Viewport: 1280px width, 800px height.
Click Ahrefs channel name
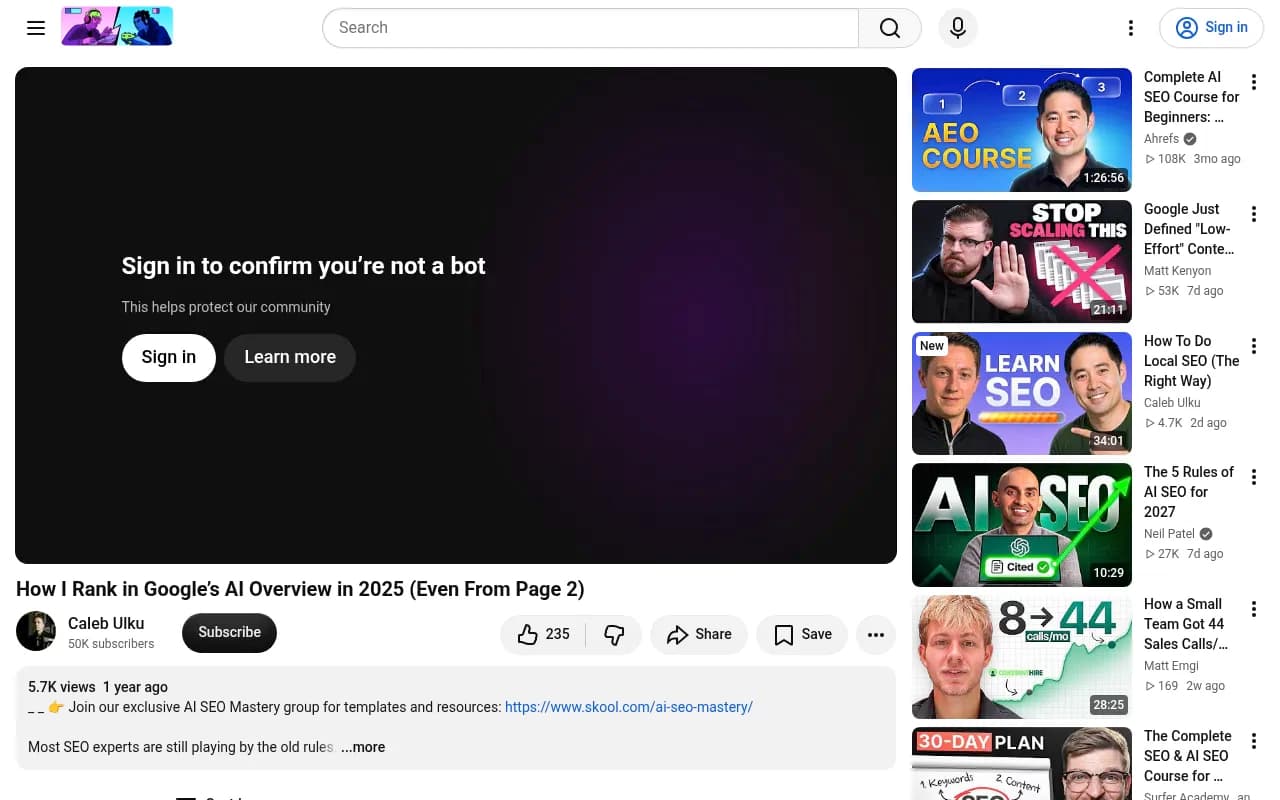(x=1161, y=139)
